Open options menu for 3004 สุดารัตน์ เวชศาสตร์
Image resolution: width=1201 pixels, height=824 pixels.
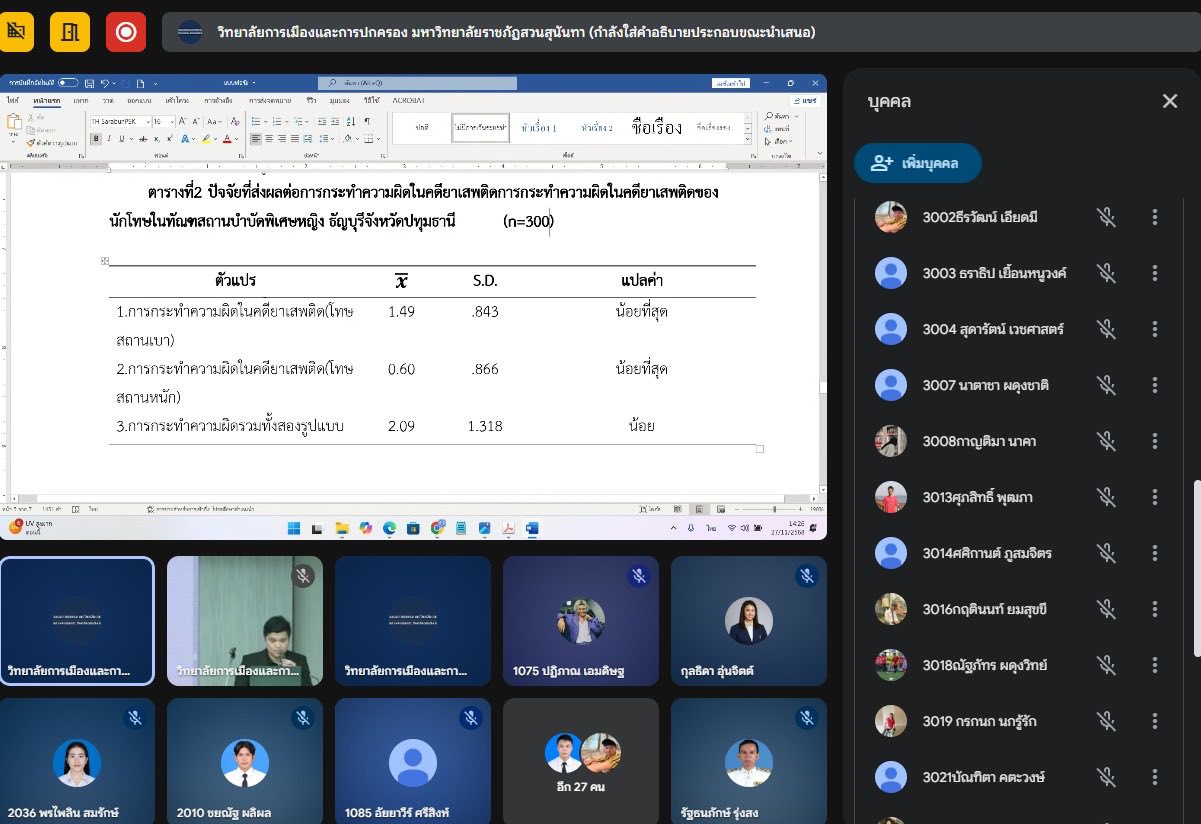1155,329
